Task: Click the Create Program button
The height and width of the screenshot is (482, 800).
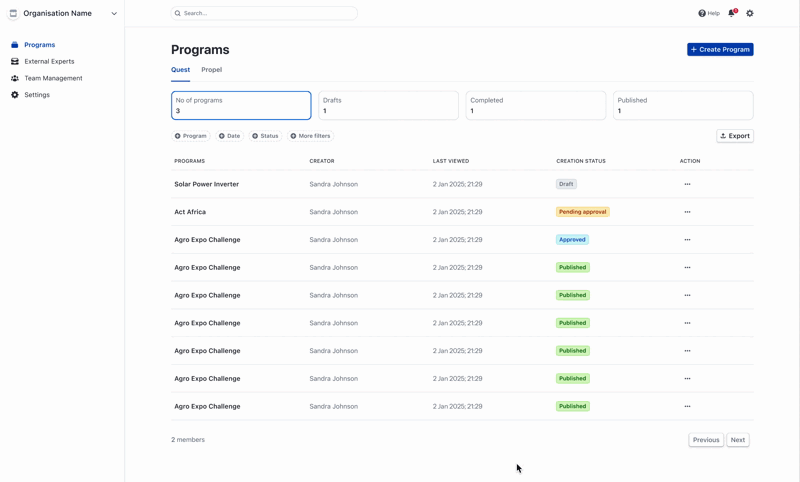Action: tap(720, 49)
